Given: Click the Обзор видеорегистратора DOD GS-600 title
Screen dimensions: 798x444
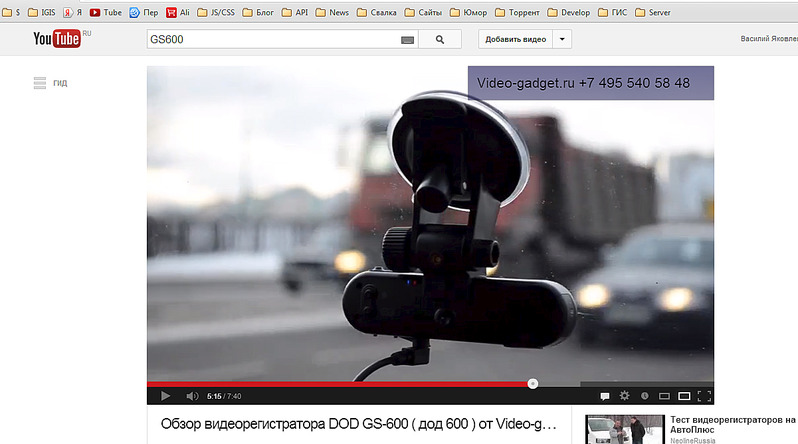Looking at the screenshot, I should [x=358, y=424].
